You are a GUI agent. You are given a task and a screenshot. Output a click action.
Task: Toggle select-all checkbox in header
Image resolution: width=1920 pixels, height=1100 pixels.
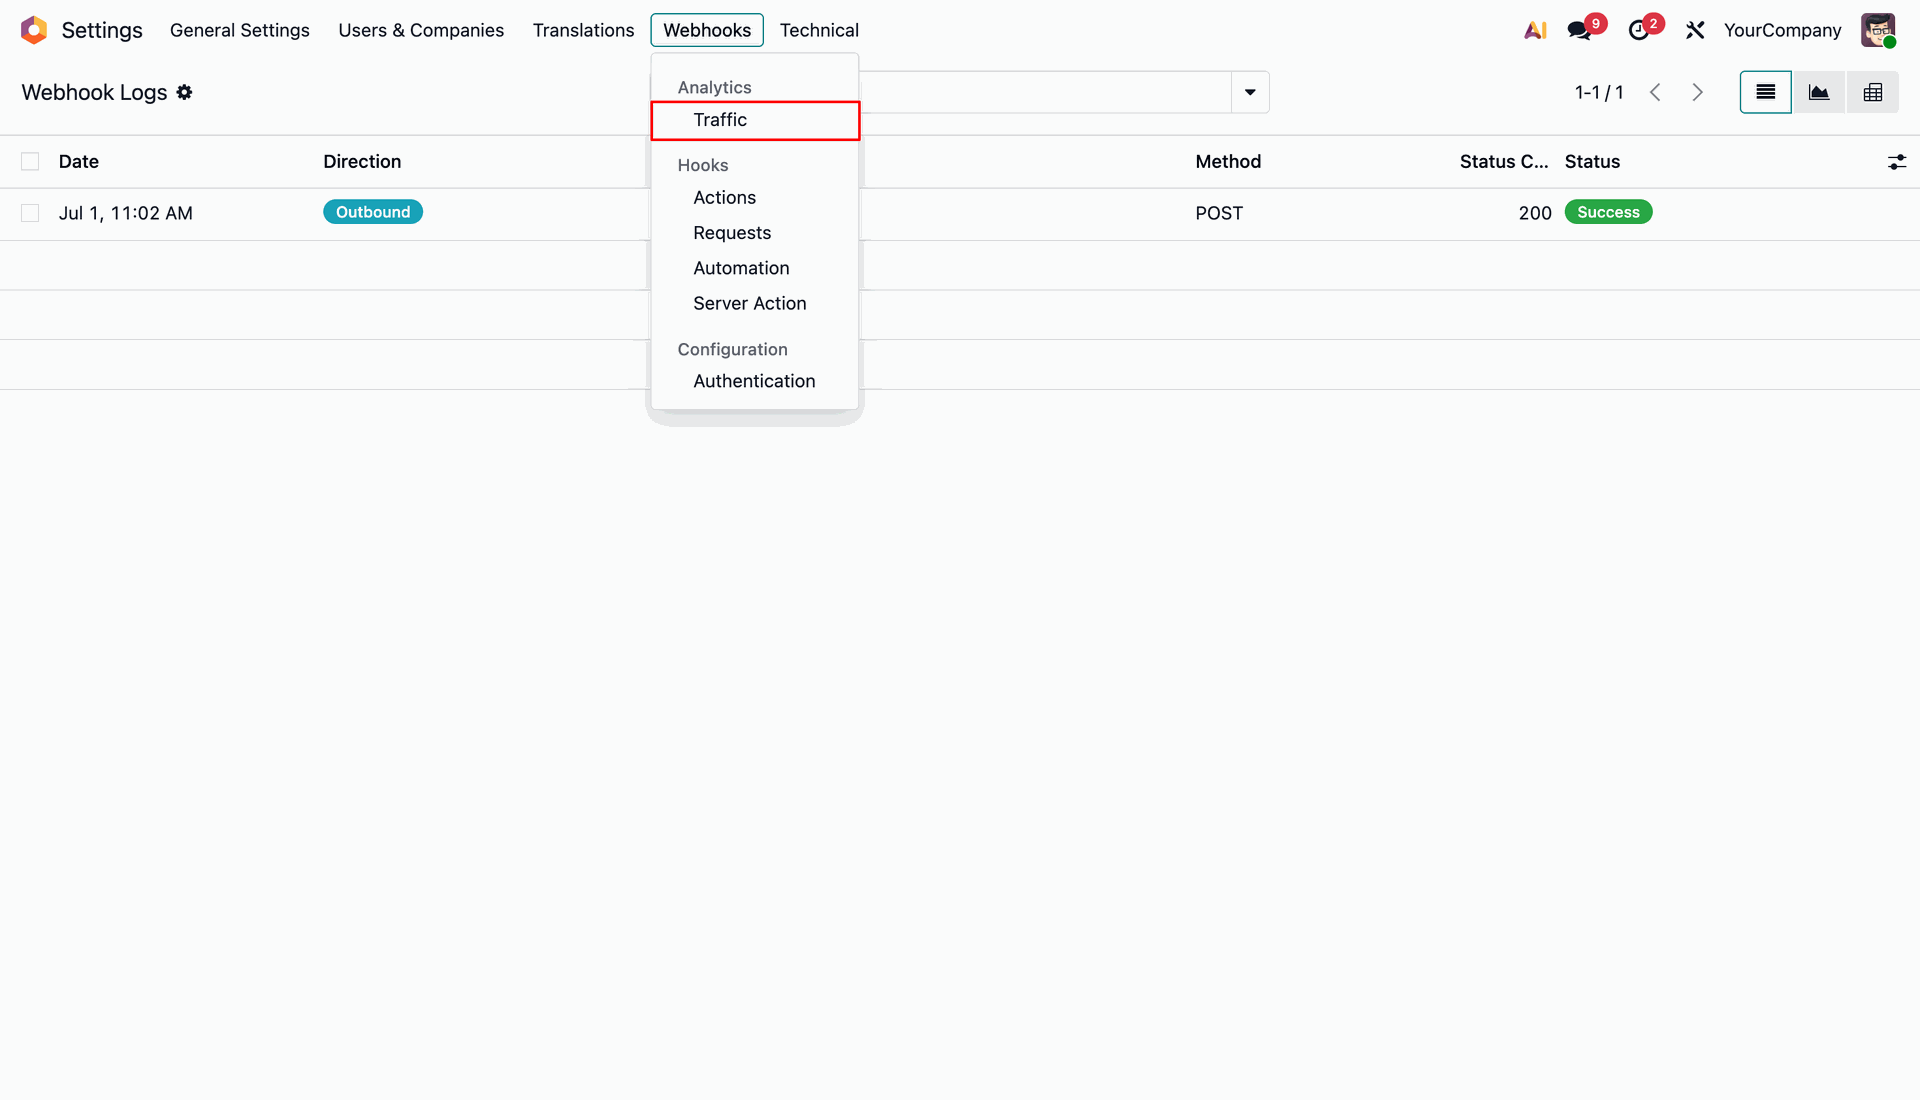(30, 162)
